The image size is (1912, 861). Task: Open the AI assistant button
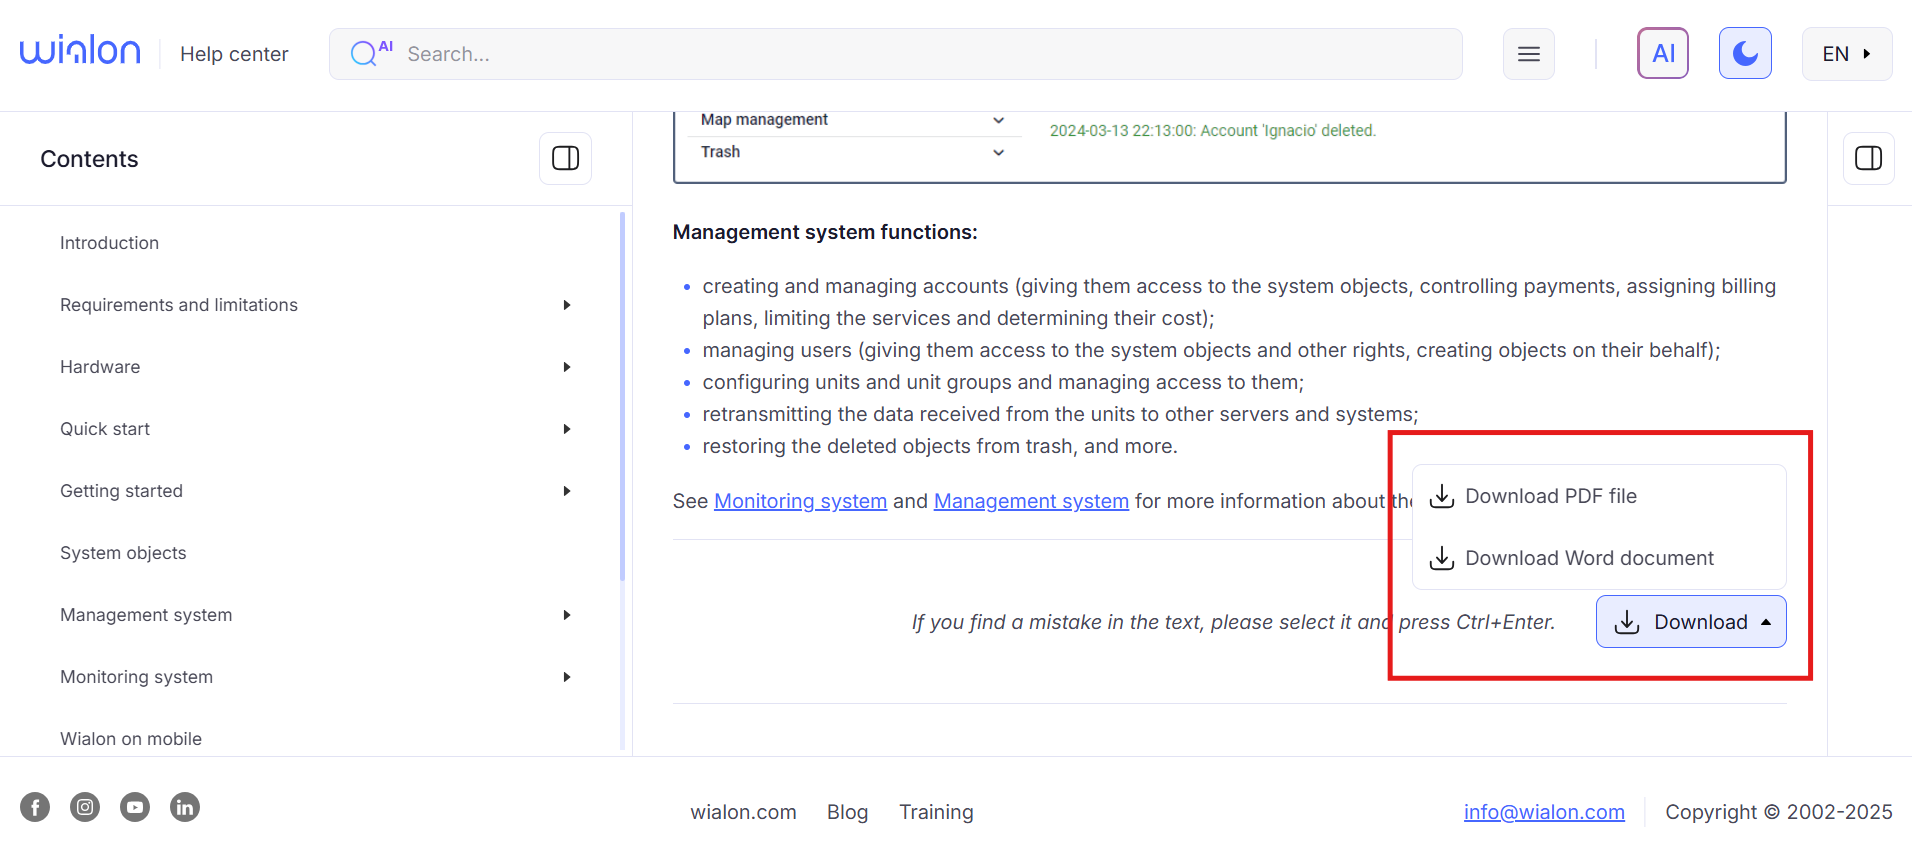(1662, 54)
